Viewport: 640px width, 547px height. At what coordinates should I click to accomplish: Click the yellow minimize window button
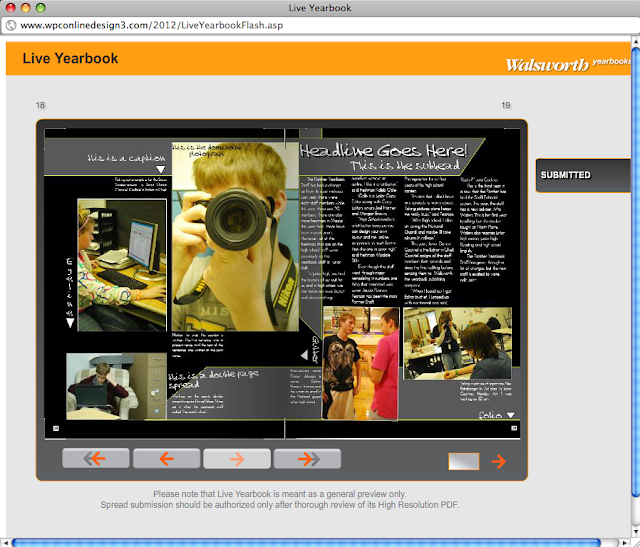26,8
